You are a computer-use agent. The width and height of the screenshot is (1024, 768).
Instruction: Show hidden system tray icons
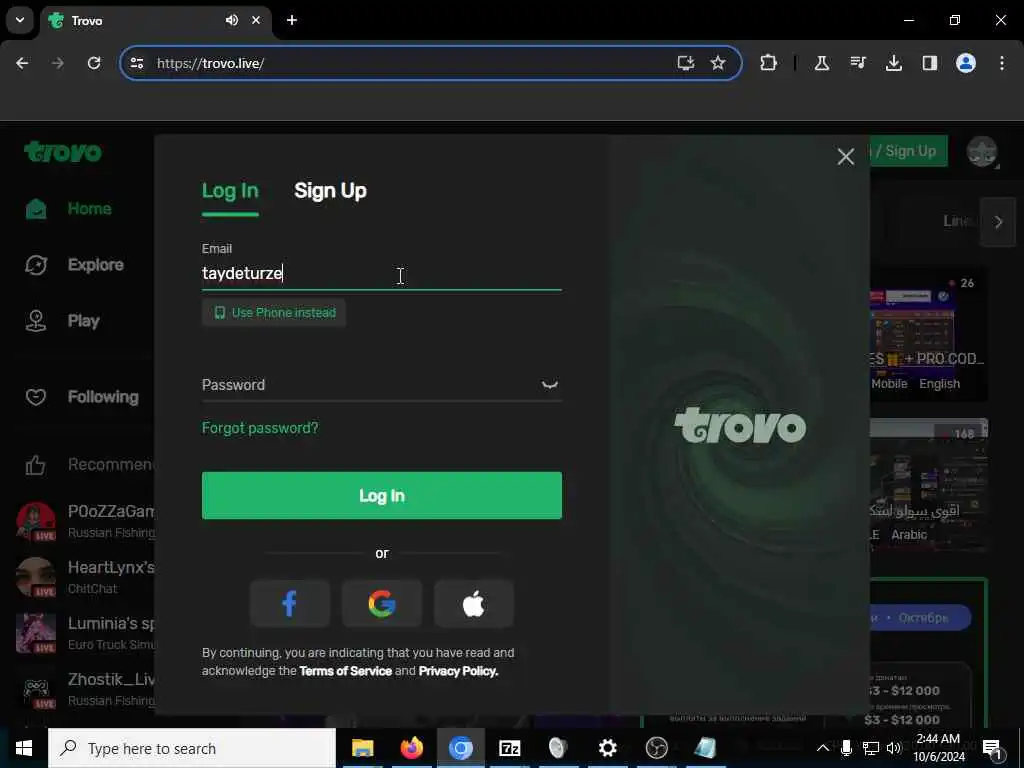click(x=823, y=748)
